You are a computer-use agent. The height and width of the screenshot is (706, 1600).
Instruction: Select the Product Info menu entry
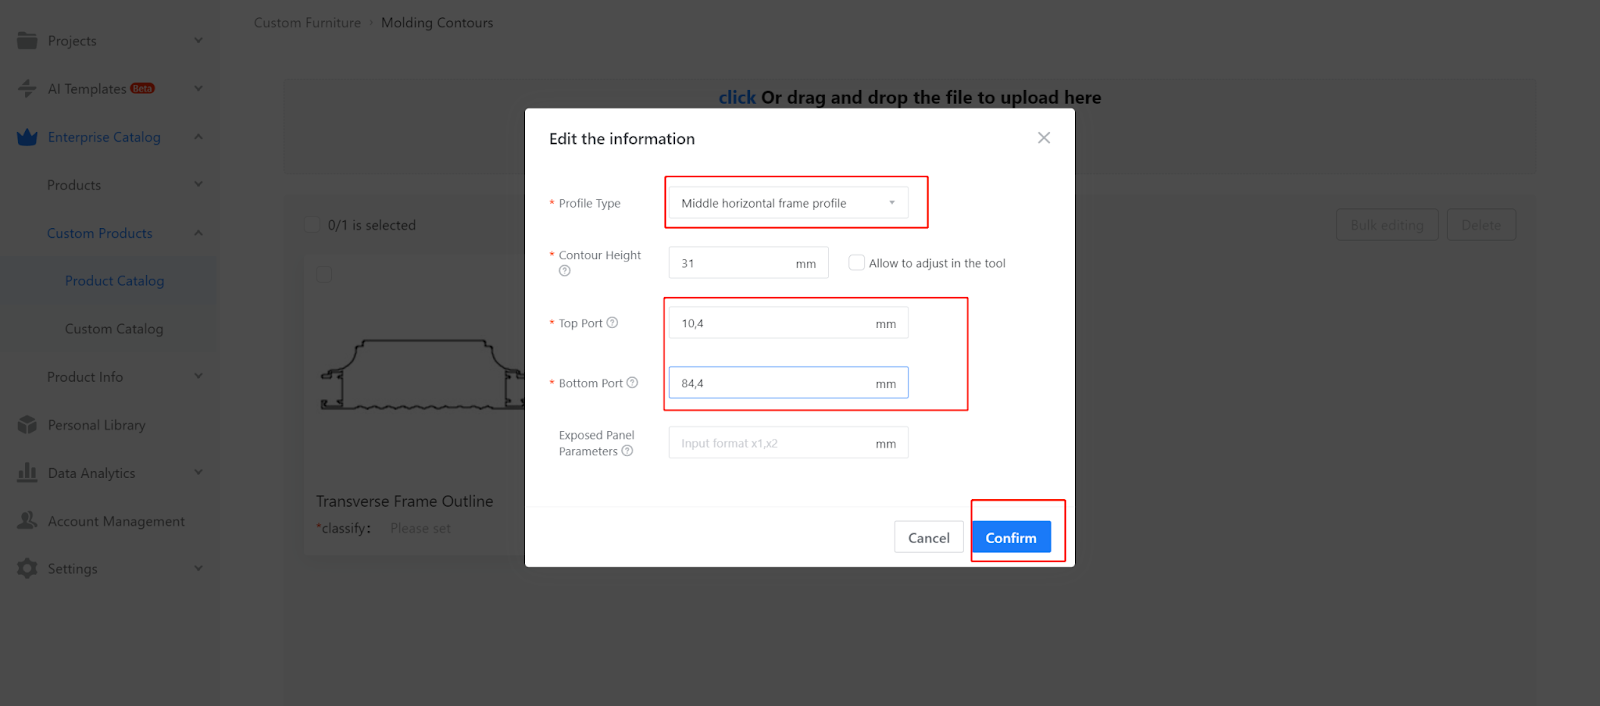pyautogui.click(x=85, y=377)
